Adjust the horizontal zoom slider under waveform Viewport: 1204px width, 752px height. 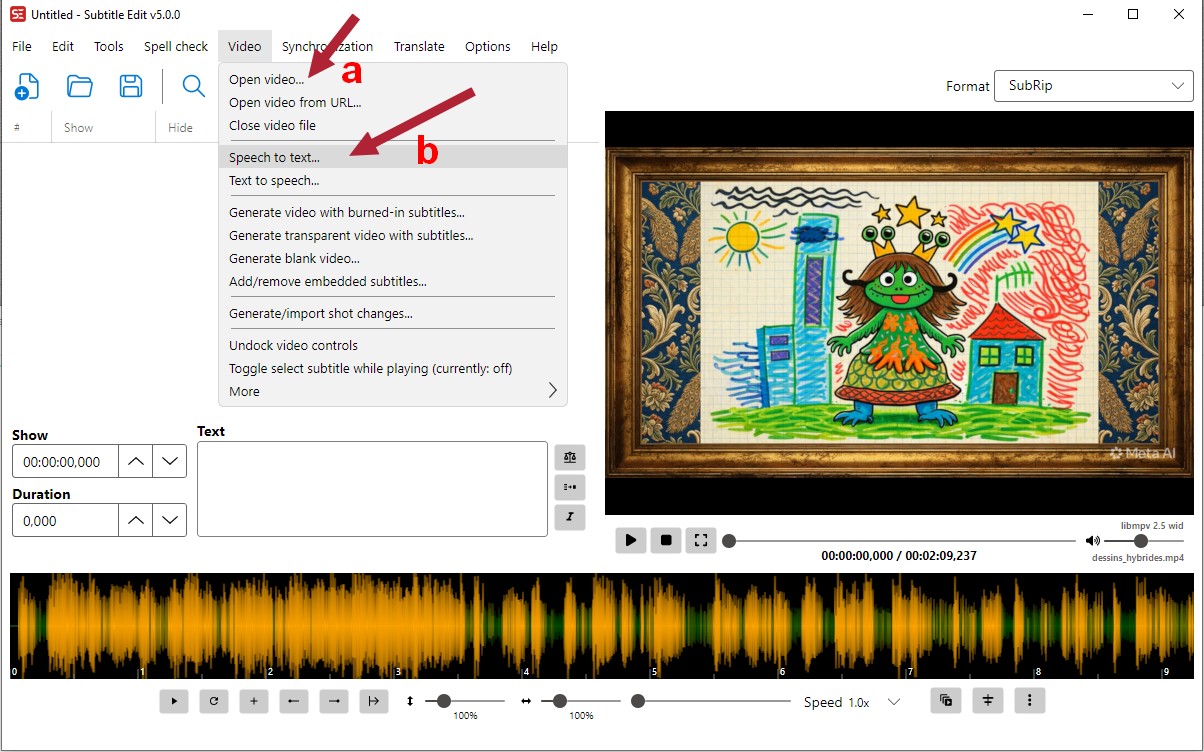point(581,701)
